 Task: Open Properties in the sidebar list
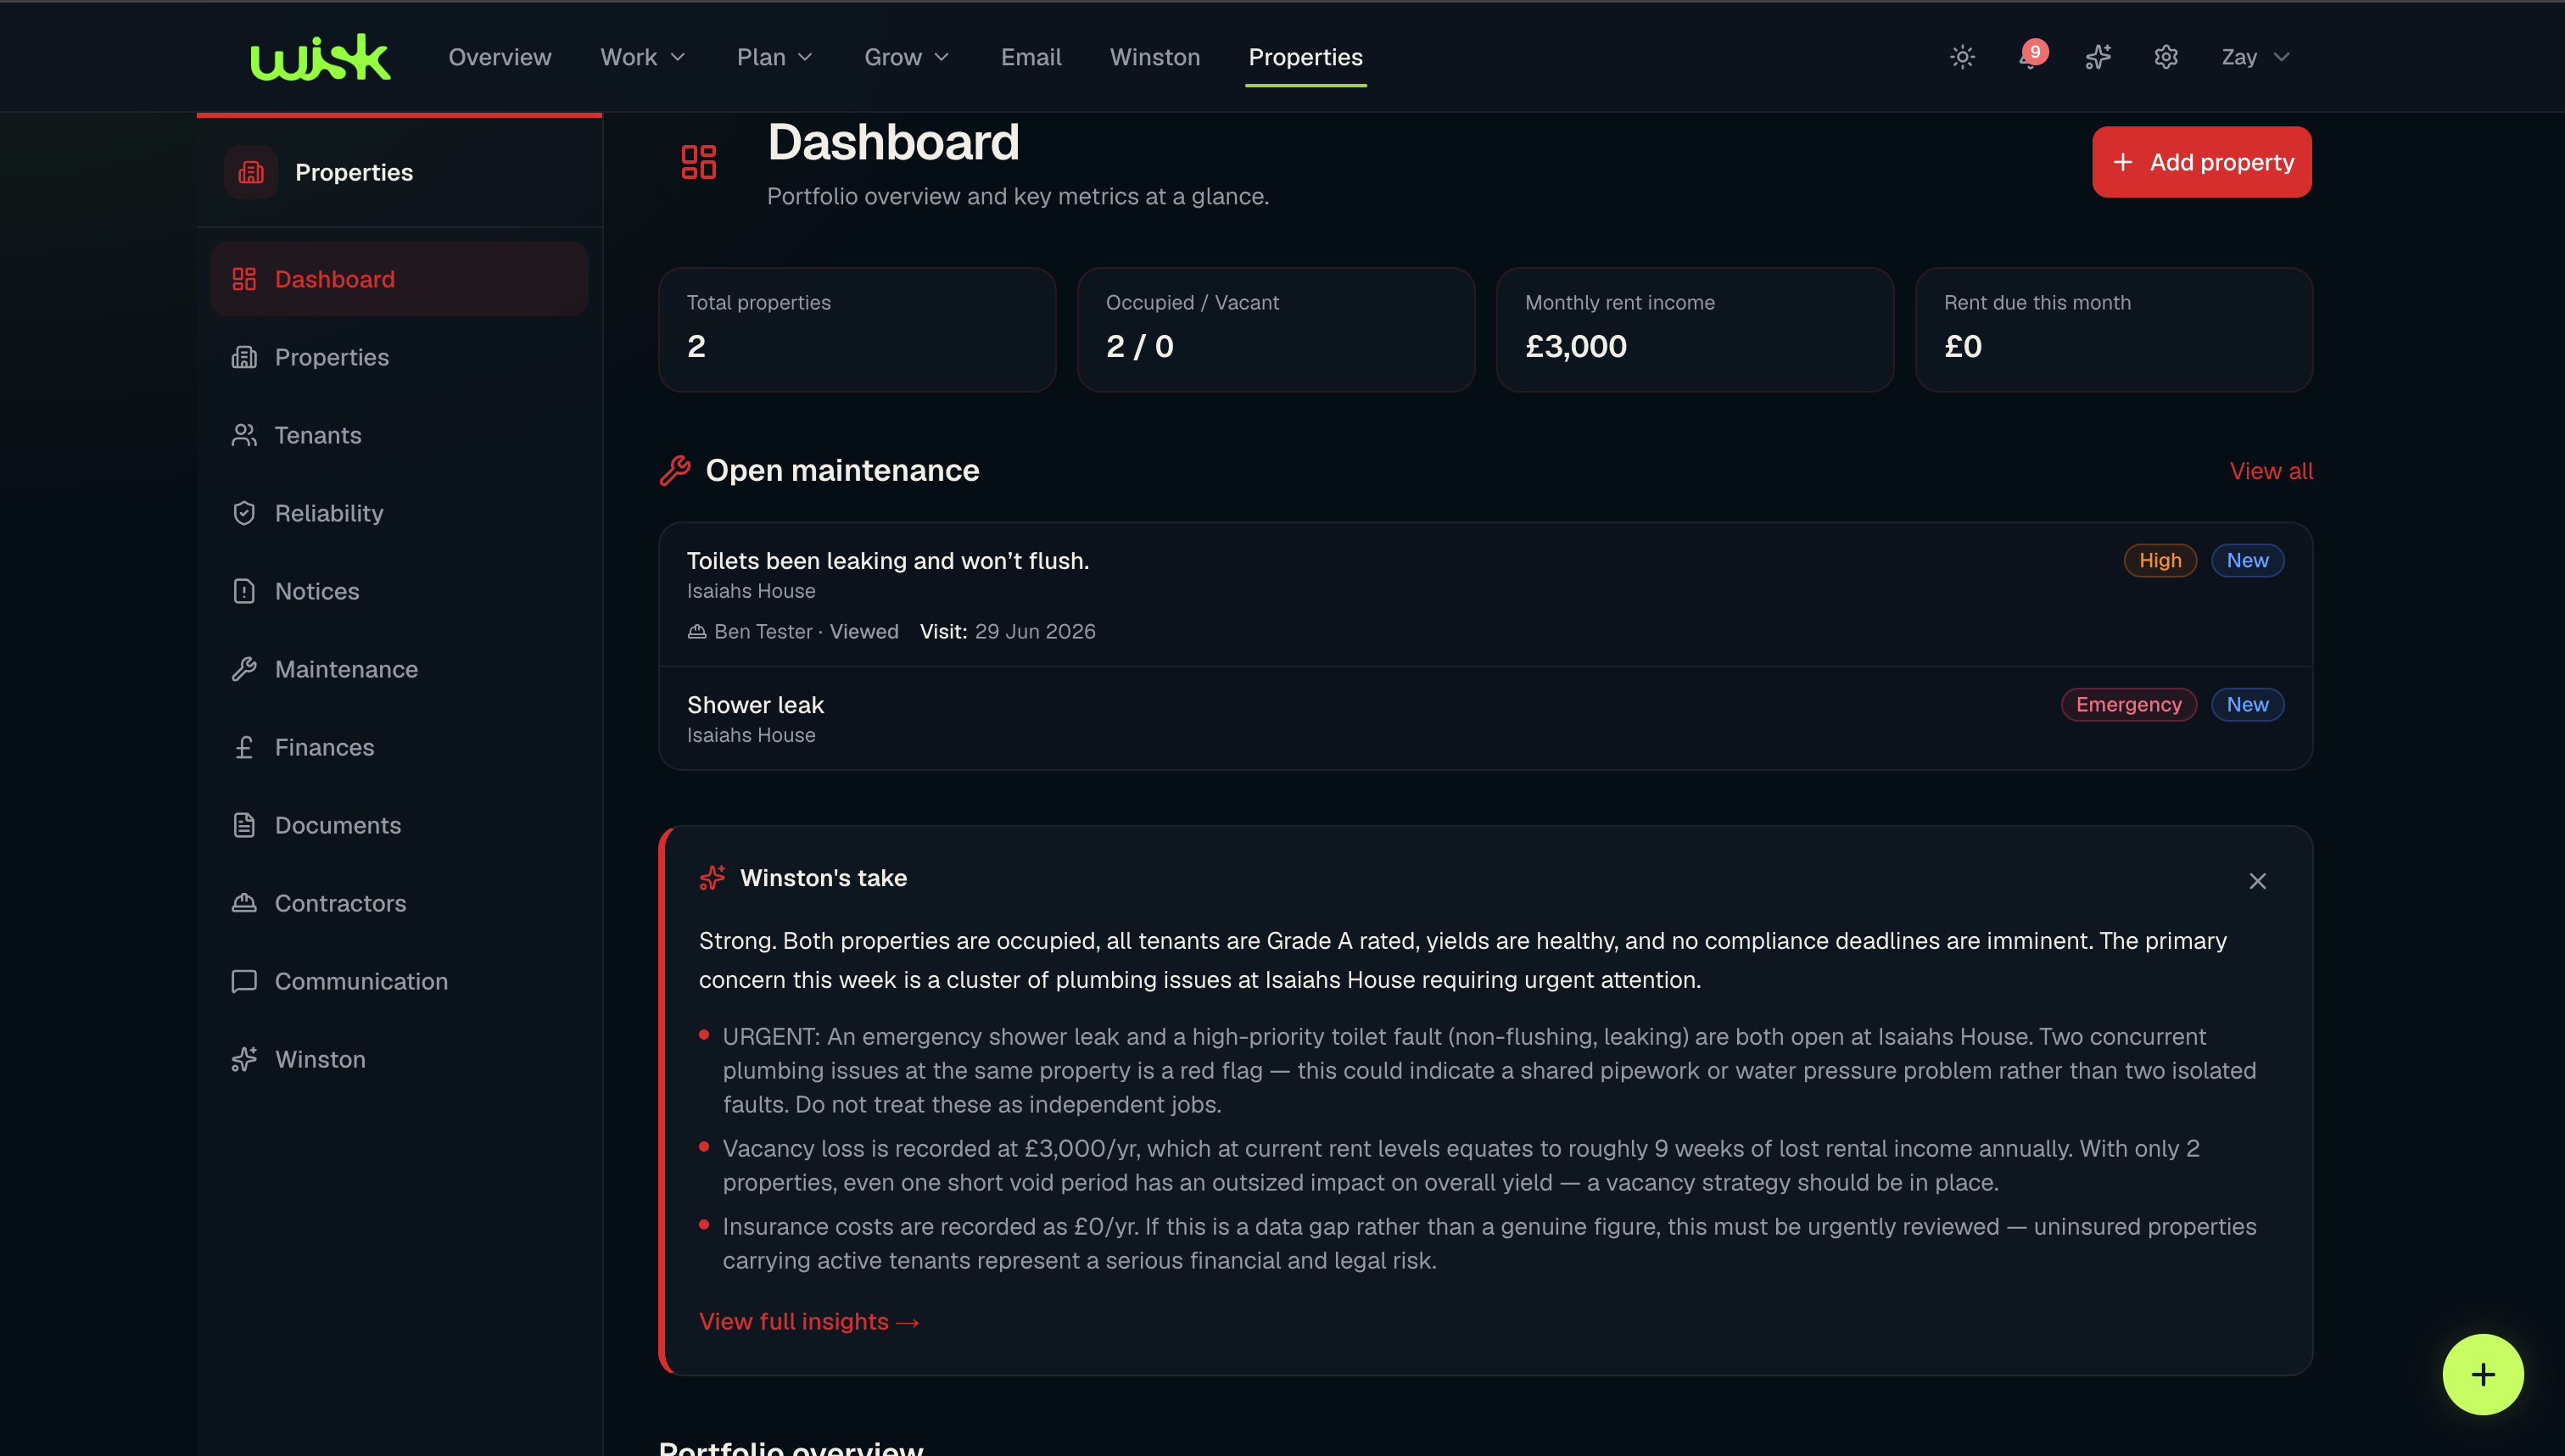(399, 357)
